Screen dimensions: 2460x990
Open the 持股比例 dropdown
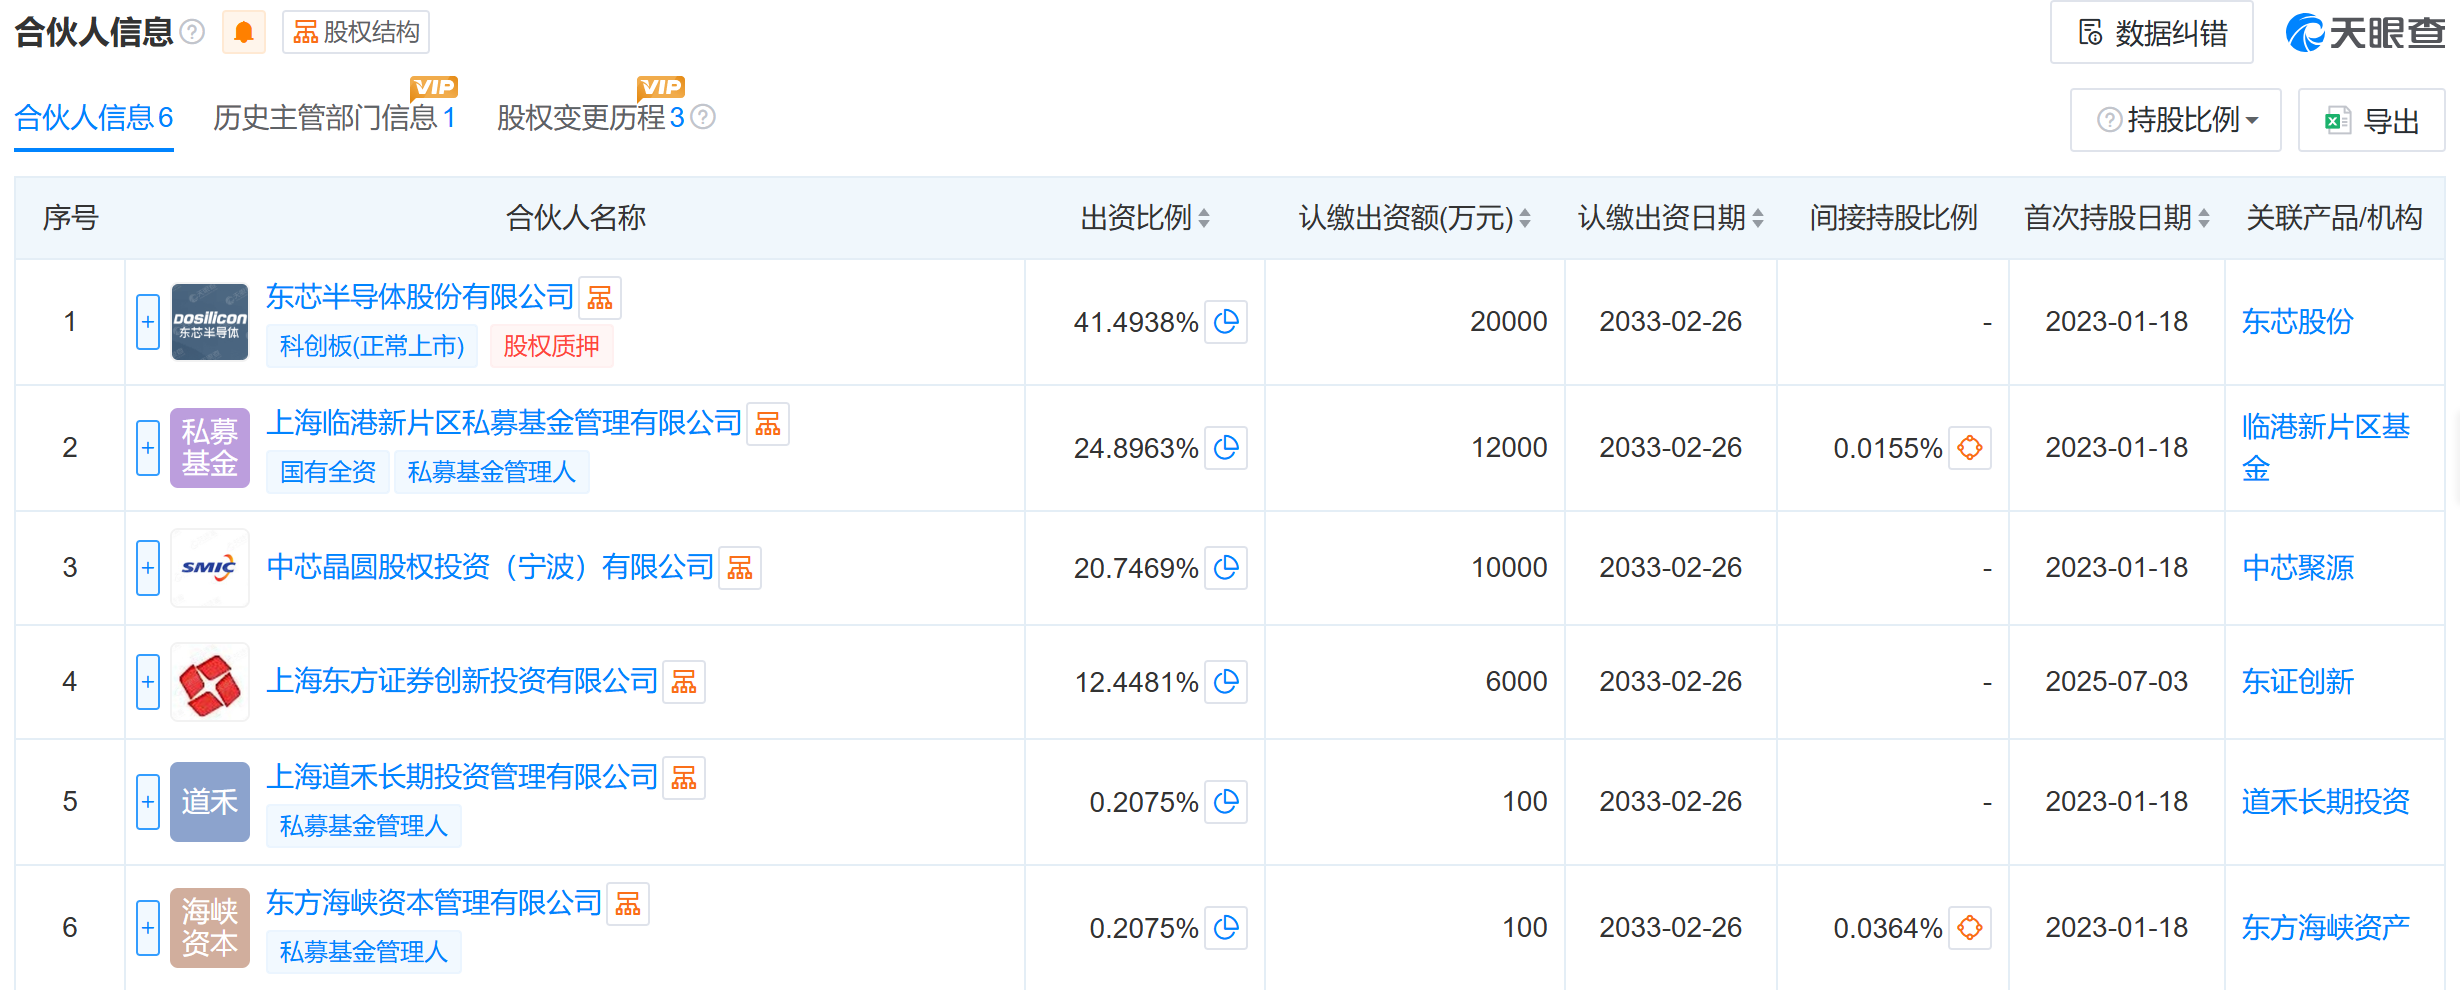coord(2174,119)
